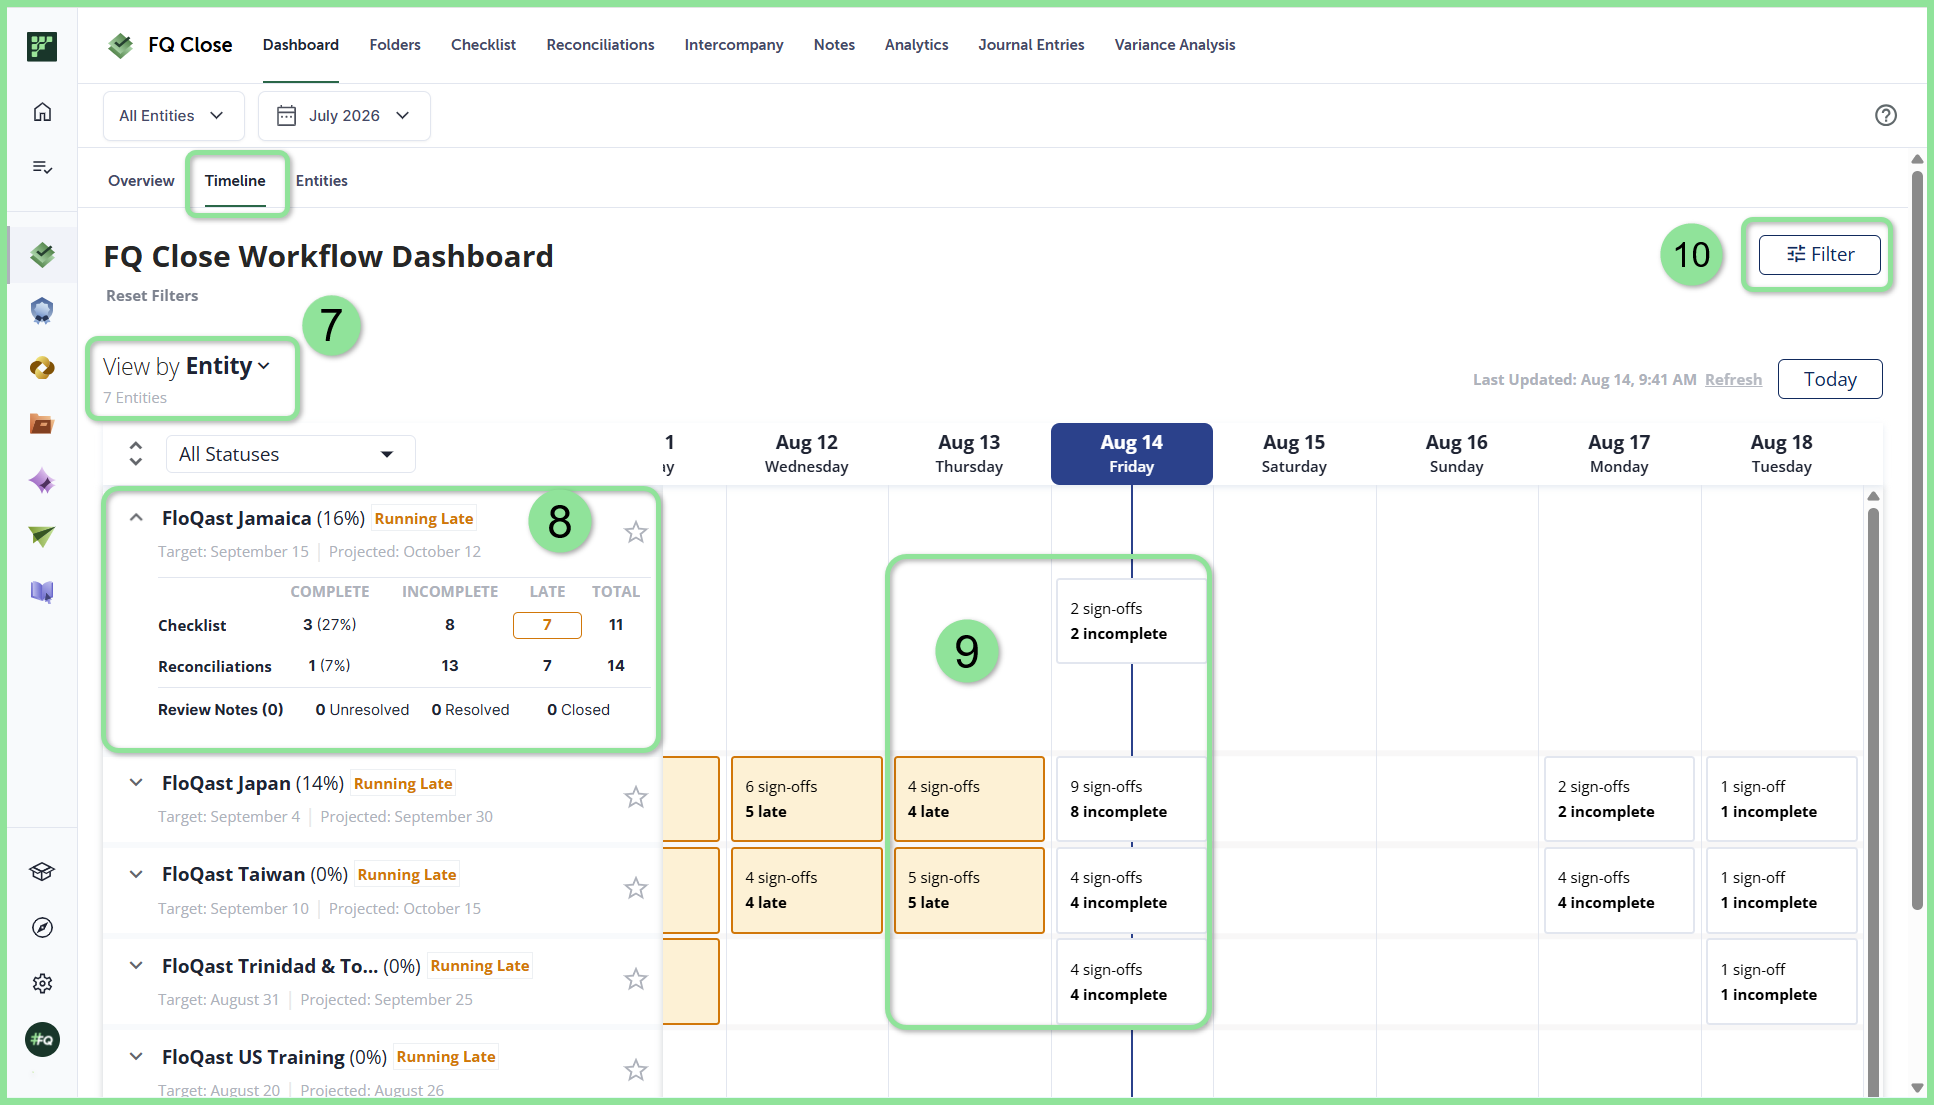
Task: Open the compass icon in sidebar
Action: [42, 928]
